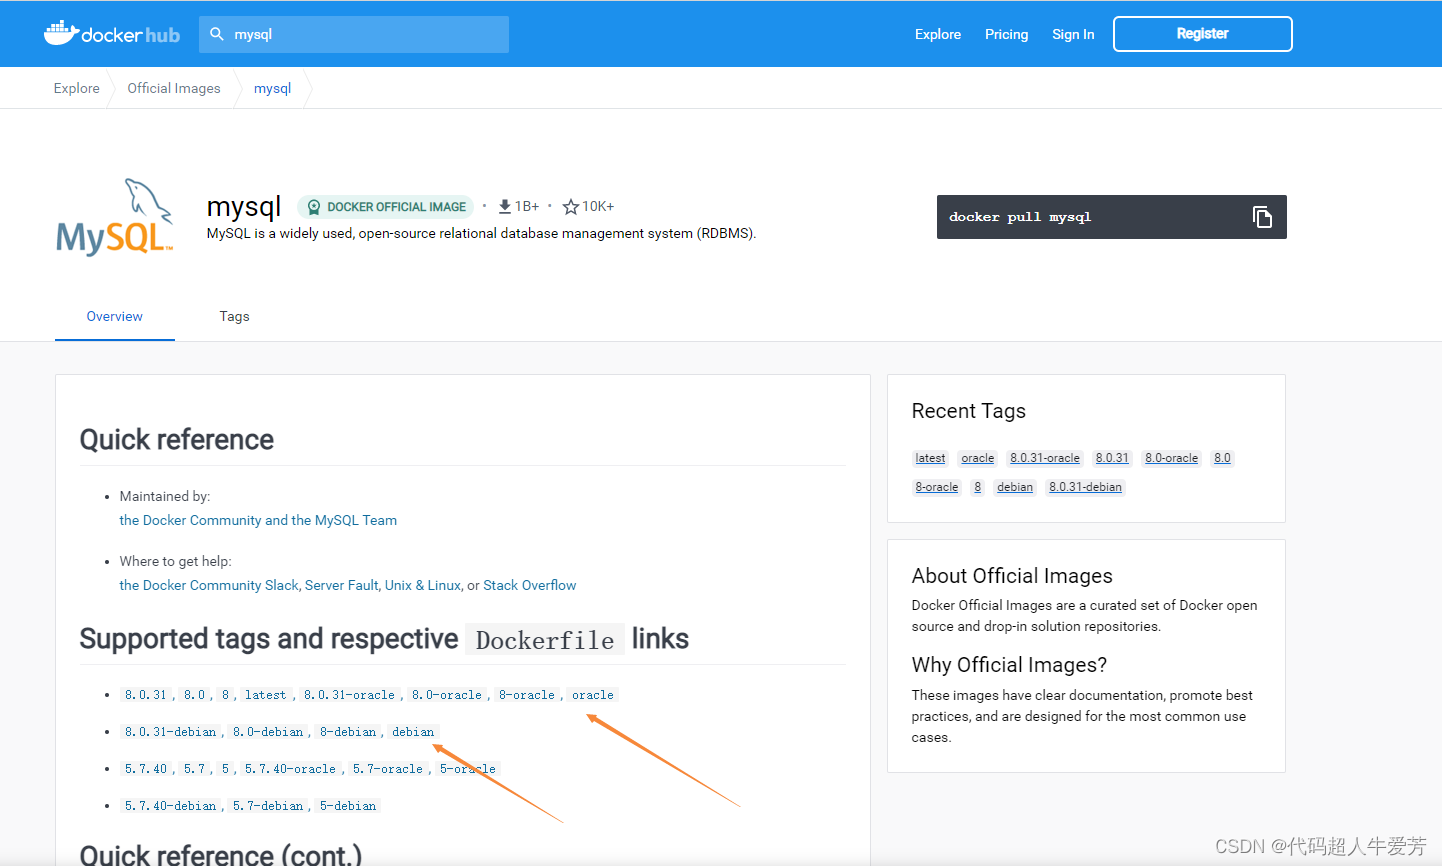Select 8.0 in Recent Tags
This screenshot has width=1442, height=866.
pyautogui.click(x=1222, y=458)
